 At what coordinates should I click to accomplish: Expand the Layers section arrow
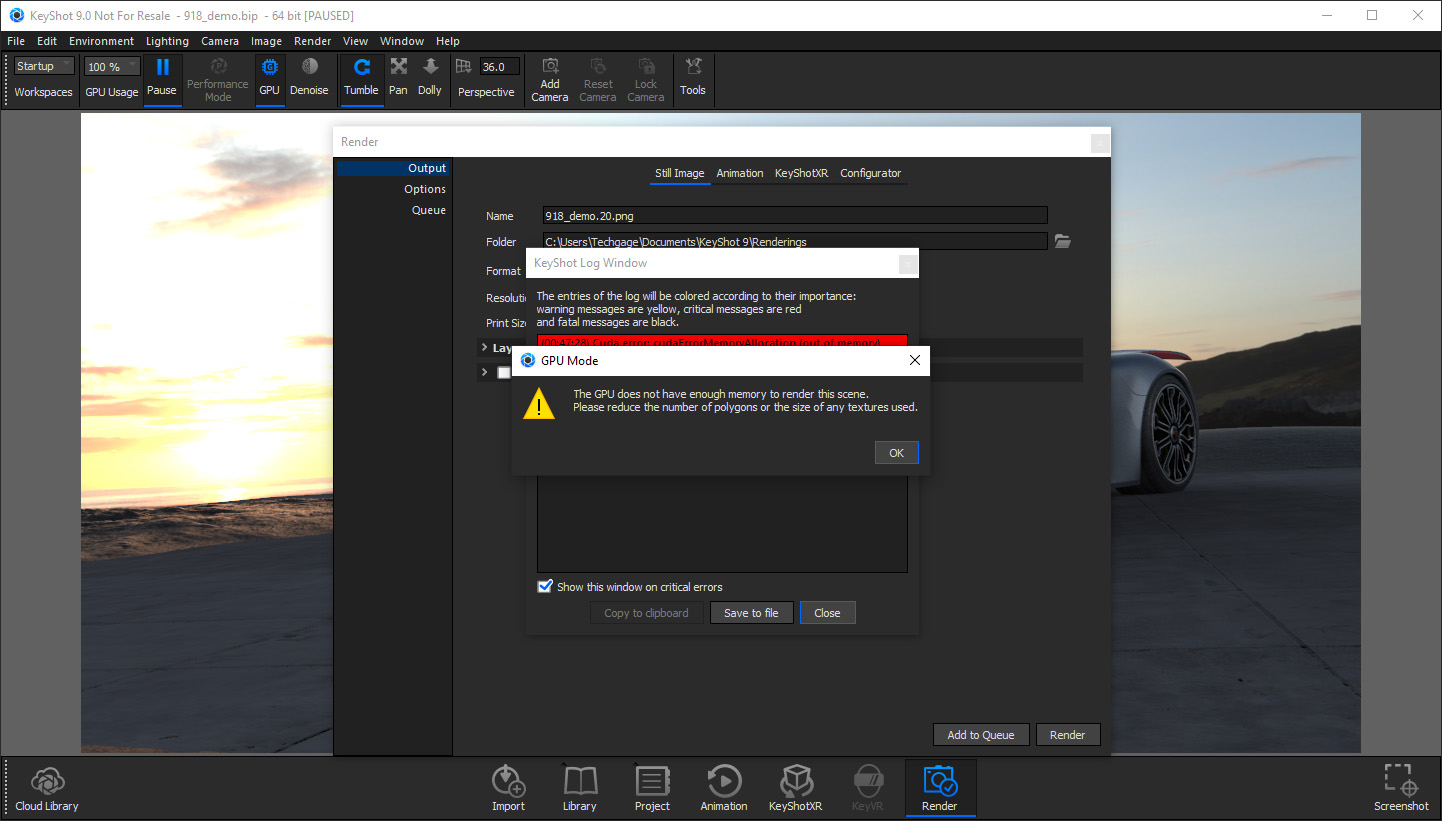coord(485,347)
